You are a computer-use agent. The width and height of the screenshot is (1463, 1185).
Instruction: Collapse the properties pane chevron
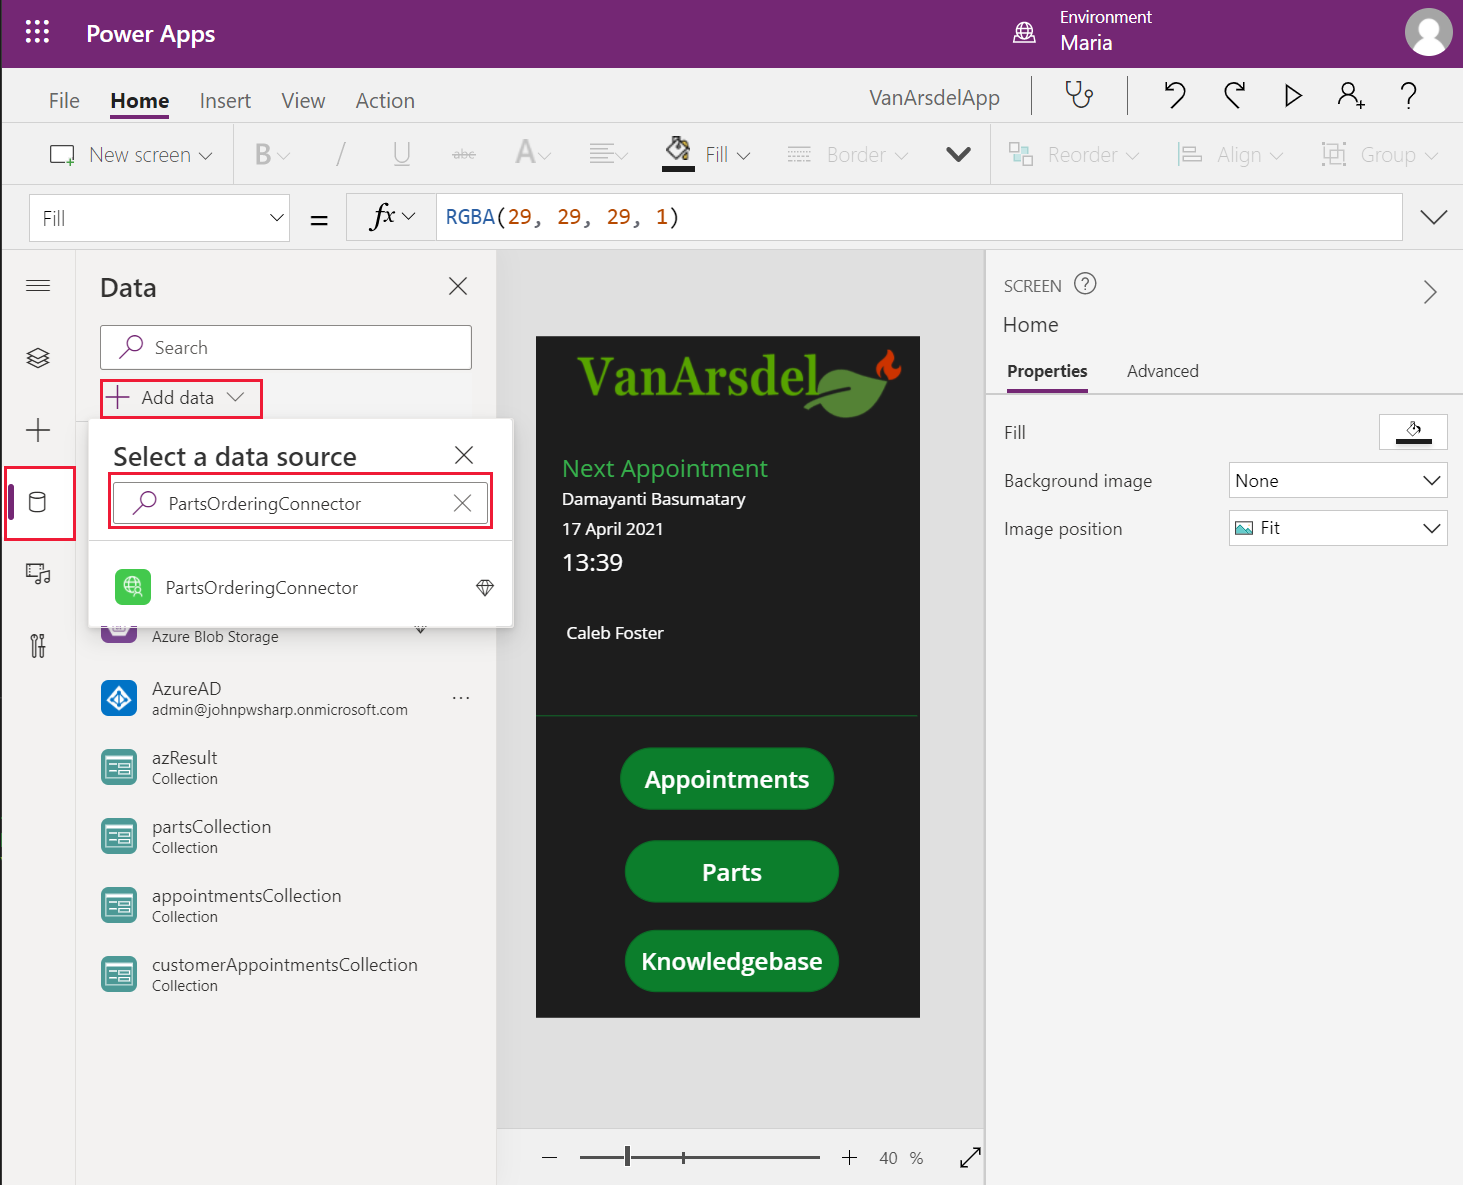1430,292
